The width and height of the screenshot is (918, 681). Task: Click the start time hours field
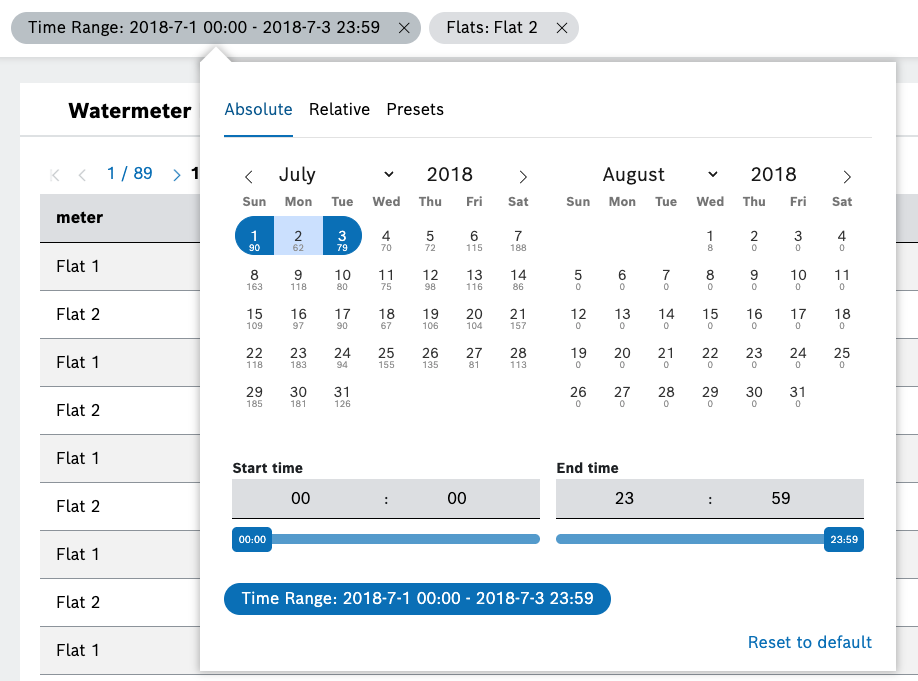tap(301, 498)
